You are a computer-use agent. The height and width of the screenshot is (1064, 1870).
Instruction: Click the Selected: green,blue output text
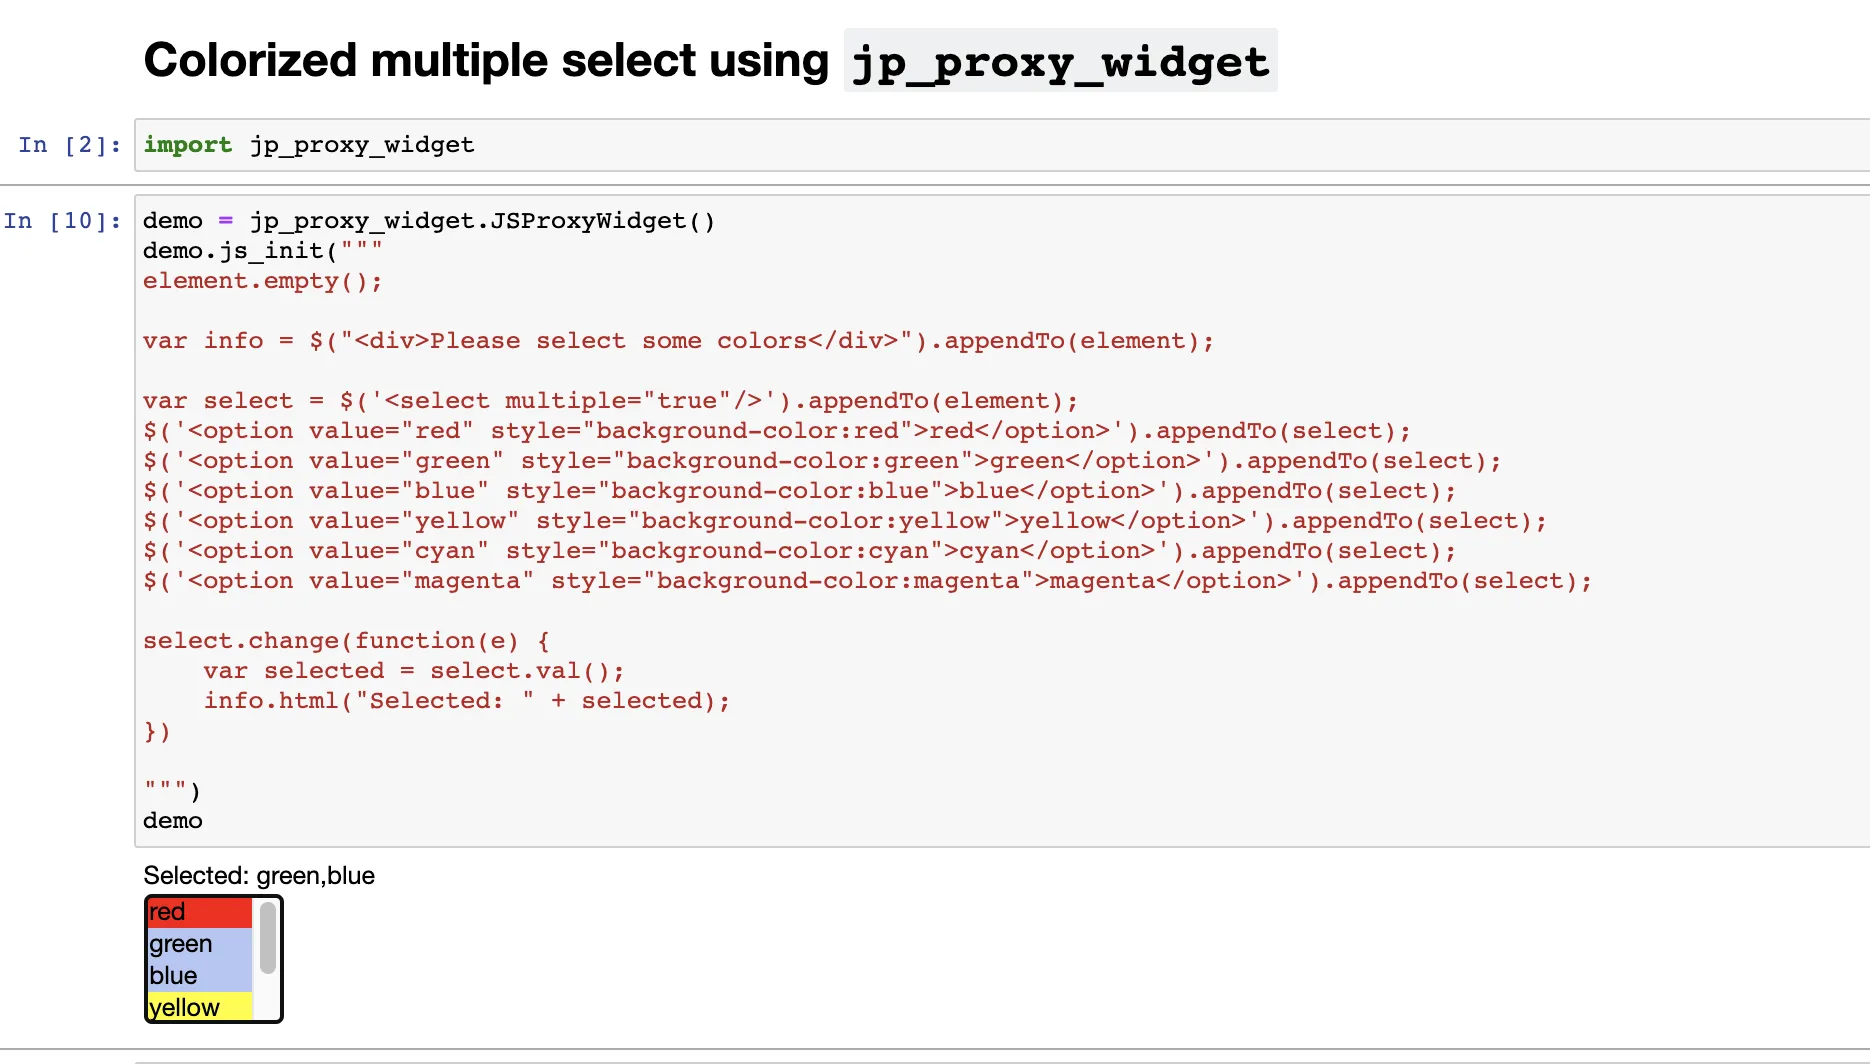click(x=259, y=876)
